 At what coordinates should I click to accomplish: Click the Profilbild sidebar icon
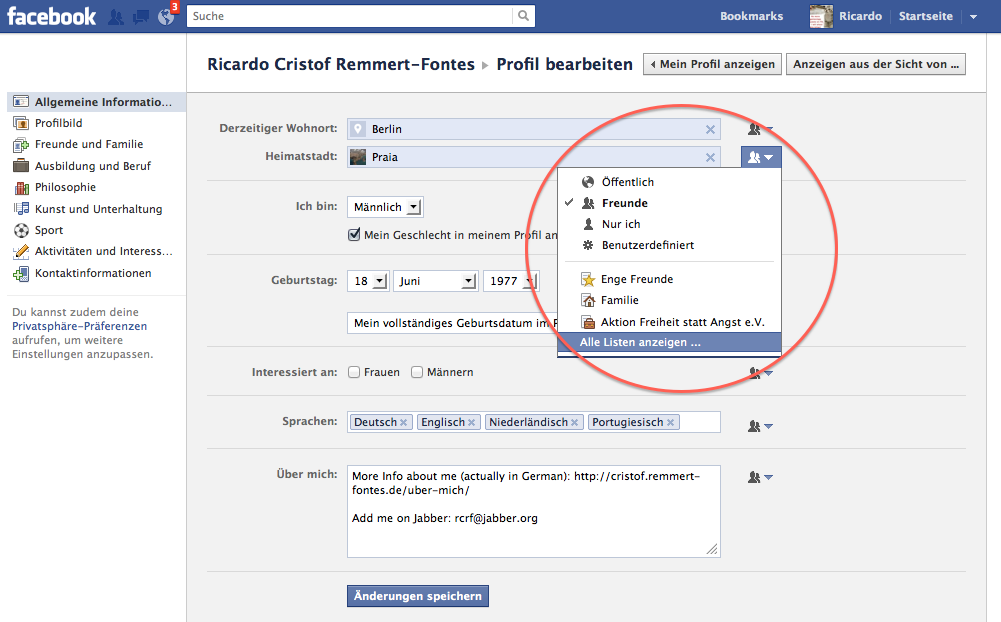(x=21, y=123)
